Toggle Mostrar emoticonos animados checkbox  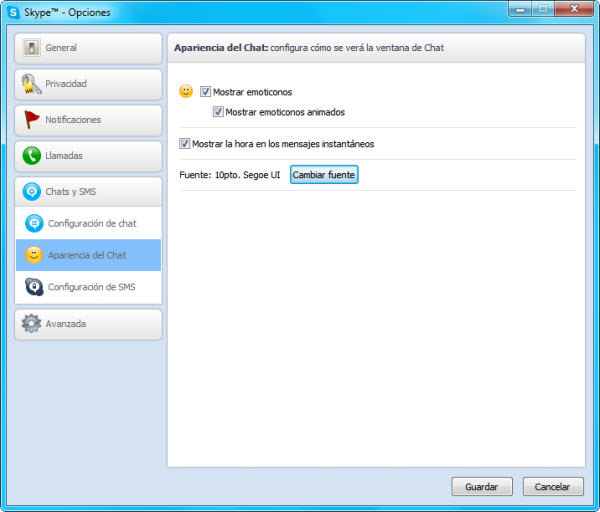pos(218,112)
